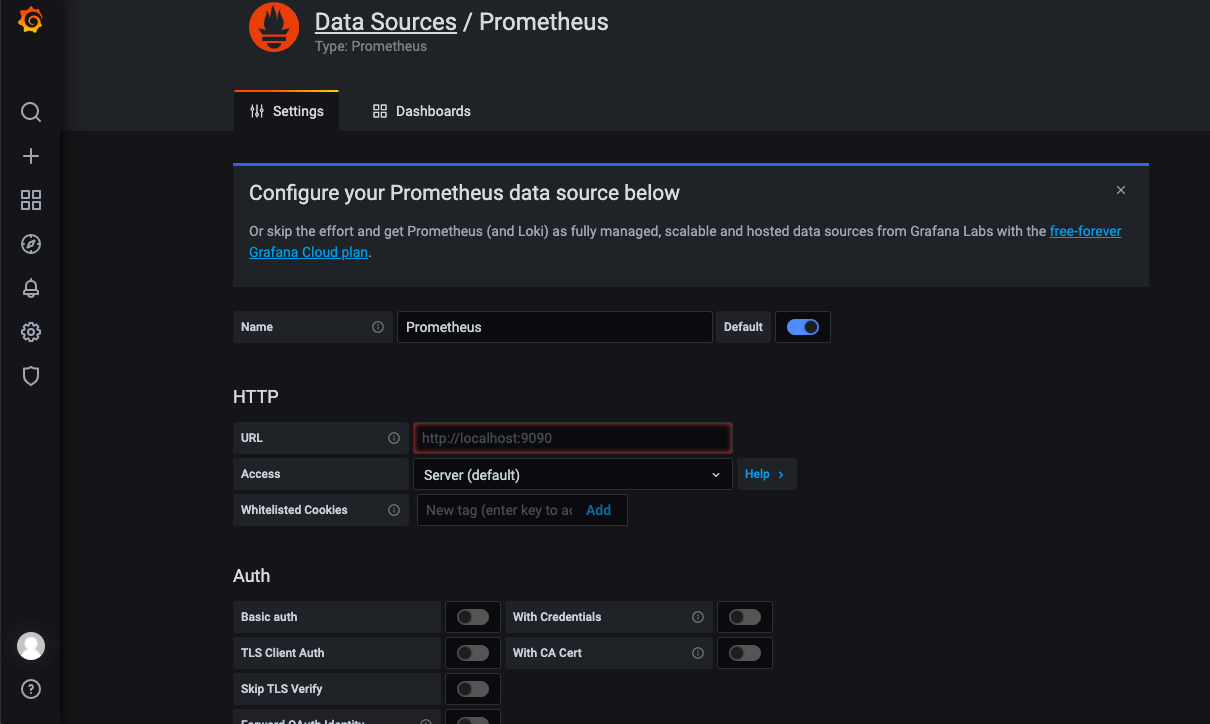Click the Auth section heading
Screen dimensions: 1210x724
pos(252,576)
